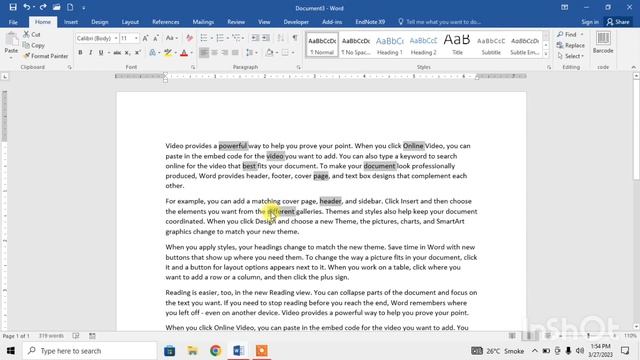This screenshot has width=640, height=360.
Task: Click Find in Editing group
Action: [567, 35]
